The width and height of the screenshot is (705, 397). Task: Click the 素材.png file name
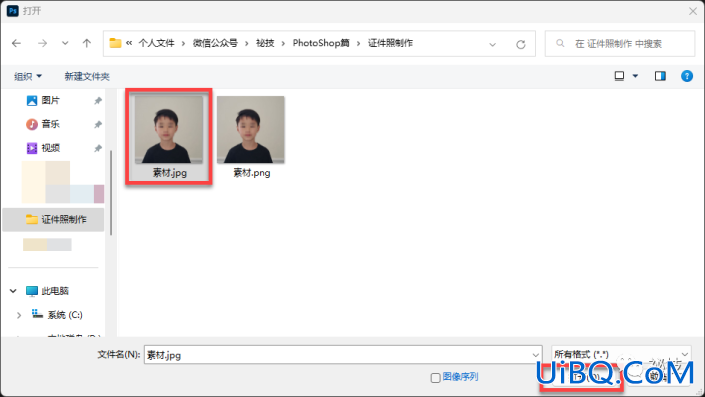252,173
